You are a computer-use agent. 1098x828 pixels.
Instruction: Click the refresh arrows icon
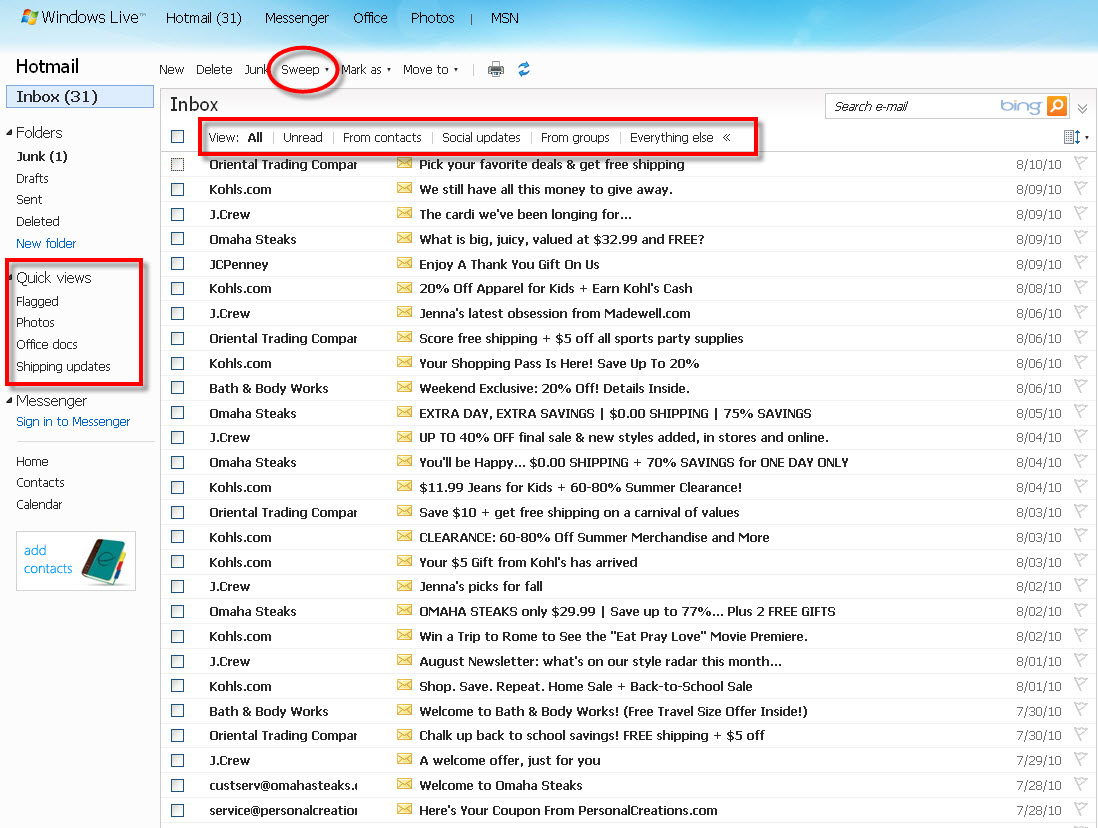pos(523,69)
